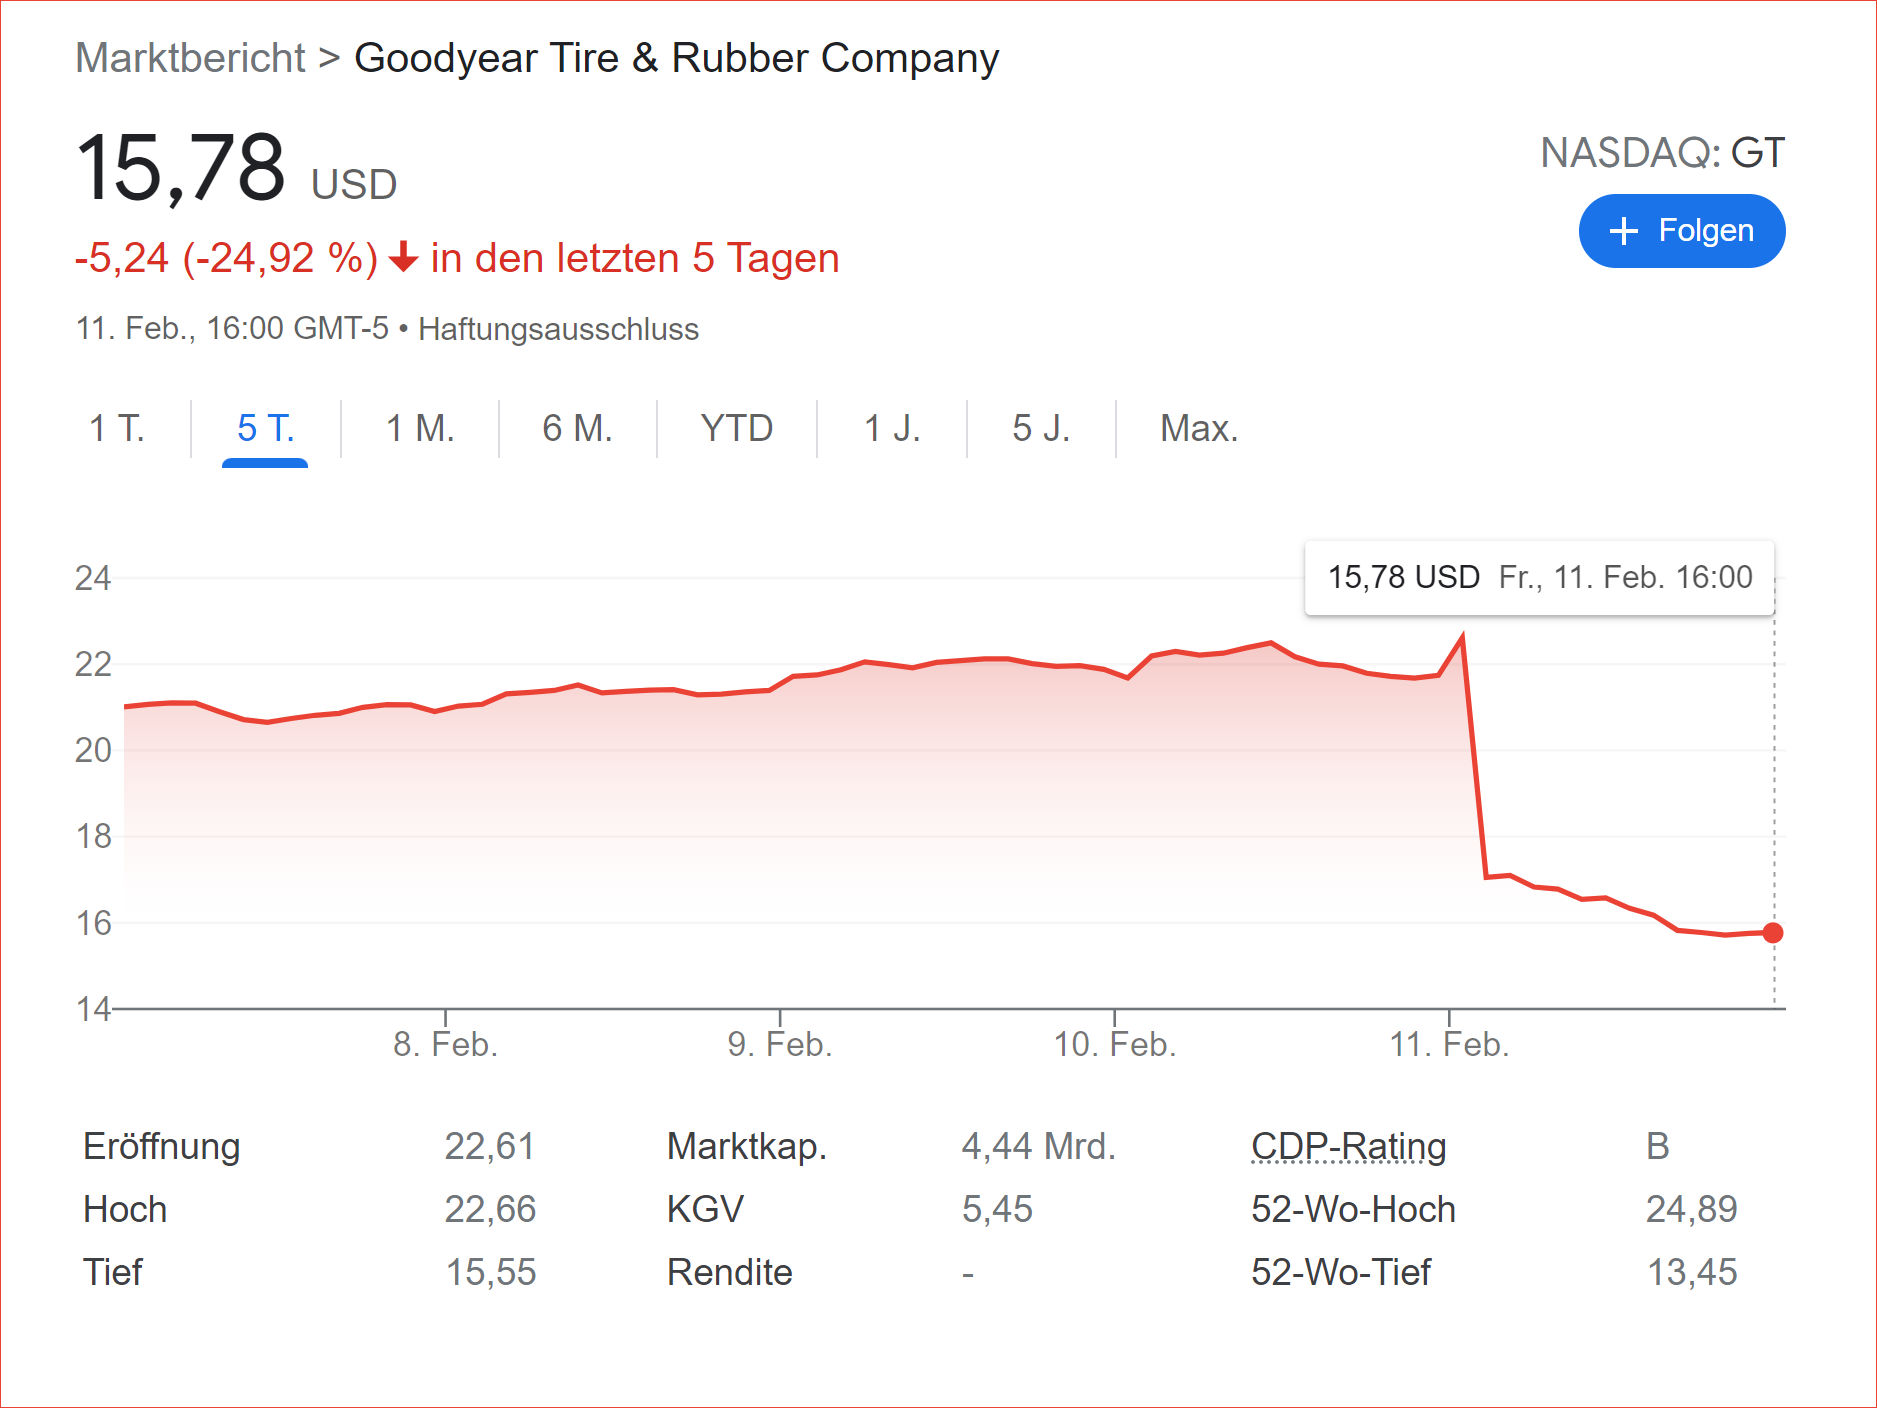This screenshot has width=1877, height=1408.
Task: Switch to the 1 M. tab
Action: tap(420, 428)
